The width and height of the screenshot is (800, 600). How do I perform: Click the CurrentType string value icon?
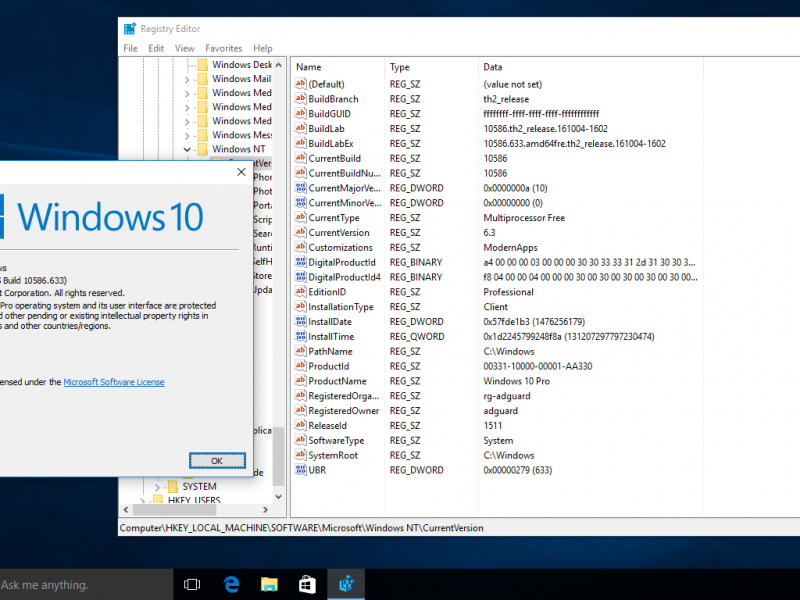point(301,217)
